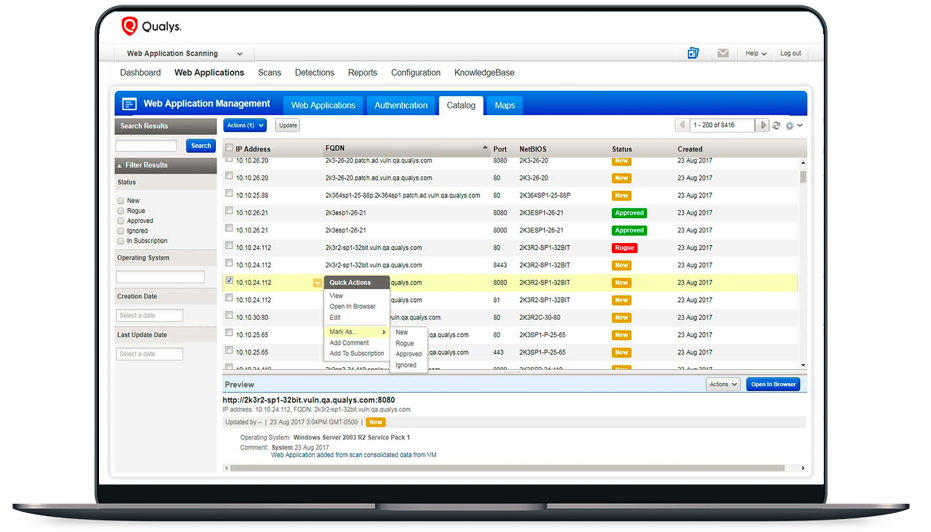The image size is (931, 532).
Task: Open the Scans menu
Action: click(x=270, y=73)
